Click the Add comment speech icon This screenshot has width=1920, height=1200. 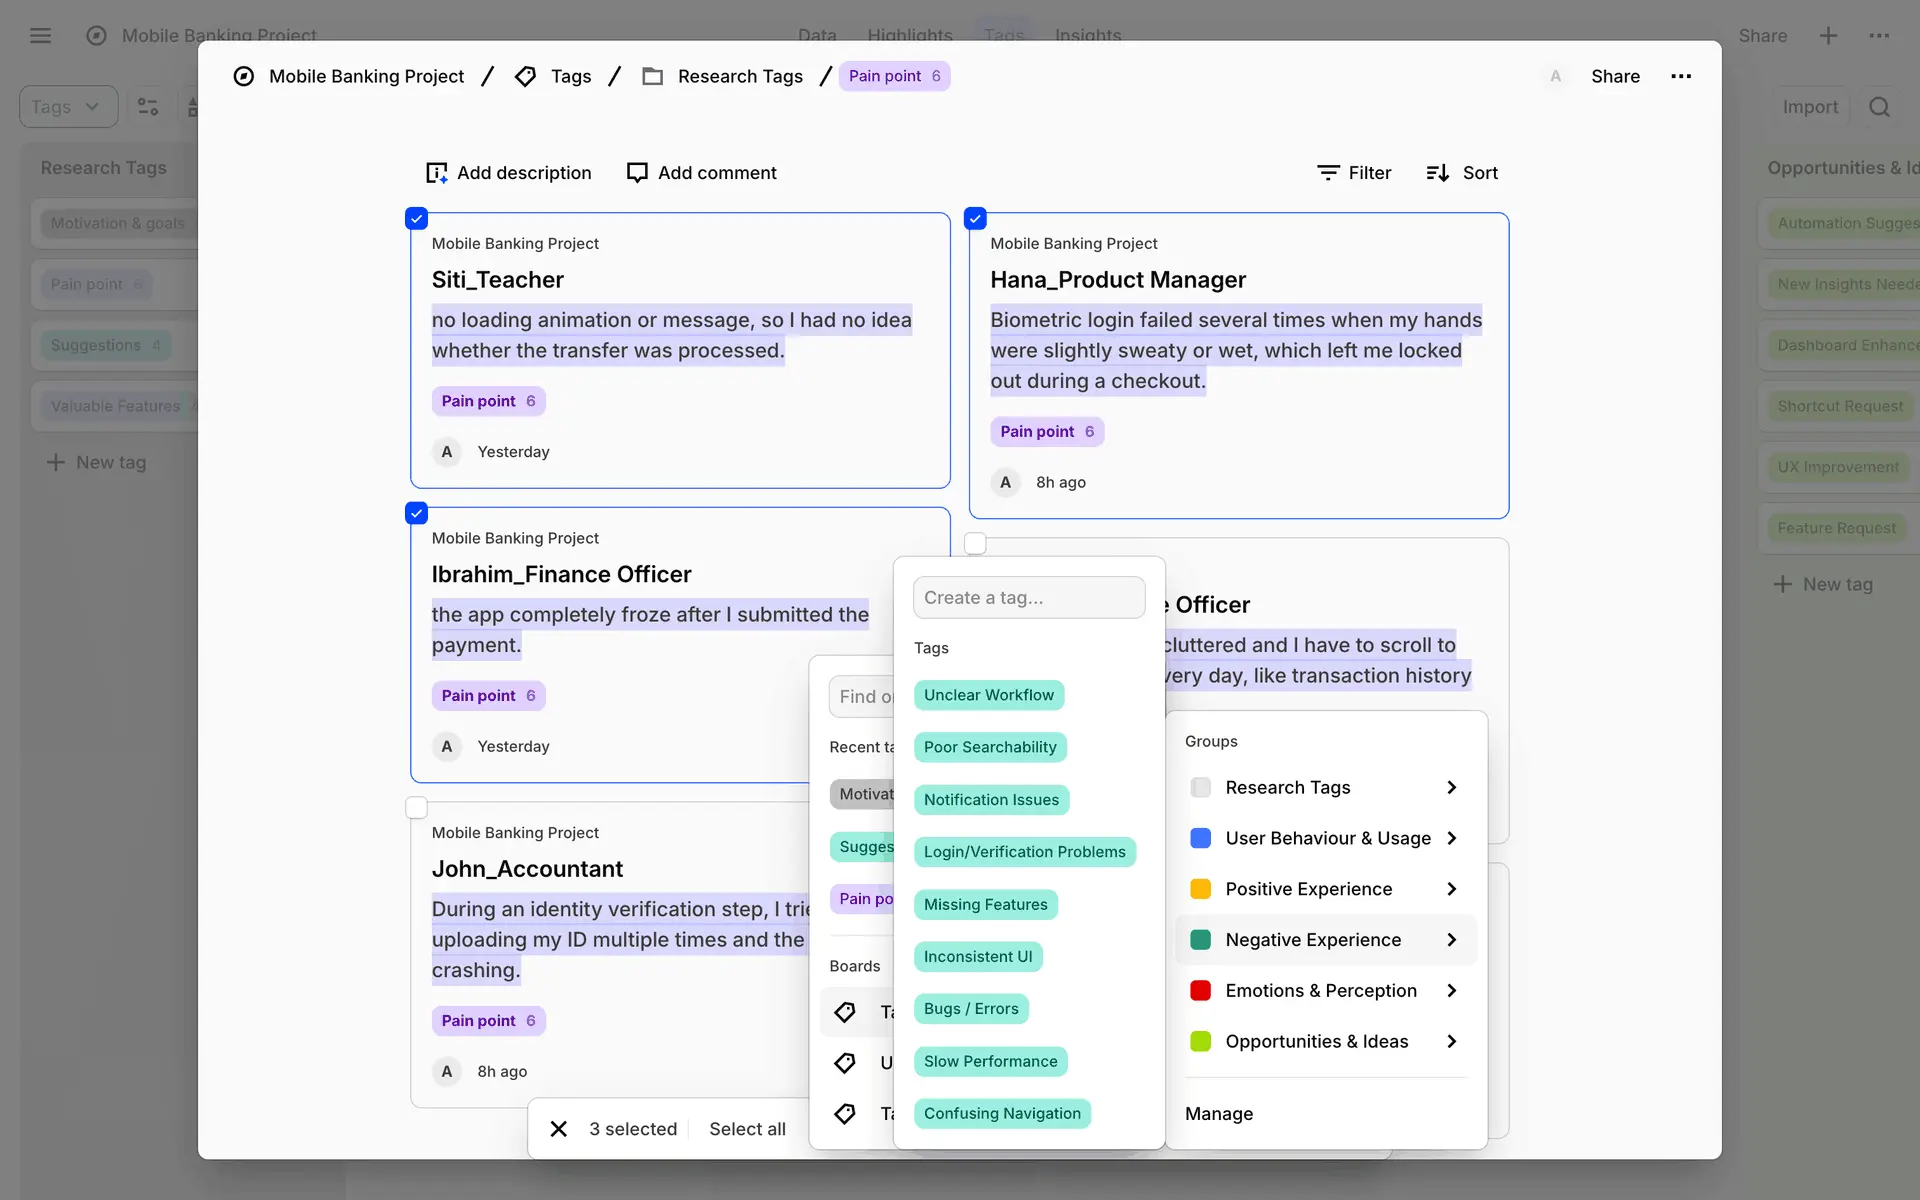[x=637, y=173]
